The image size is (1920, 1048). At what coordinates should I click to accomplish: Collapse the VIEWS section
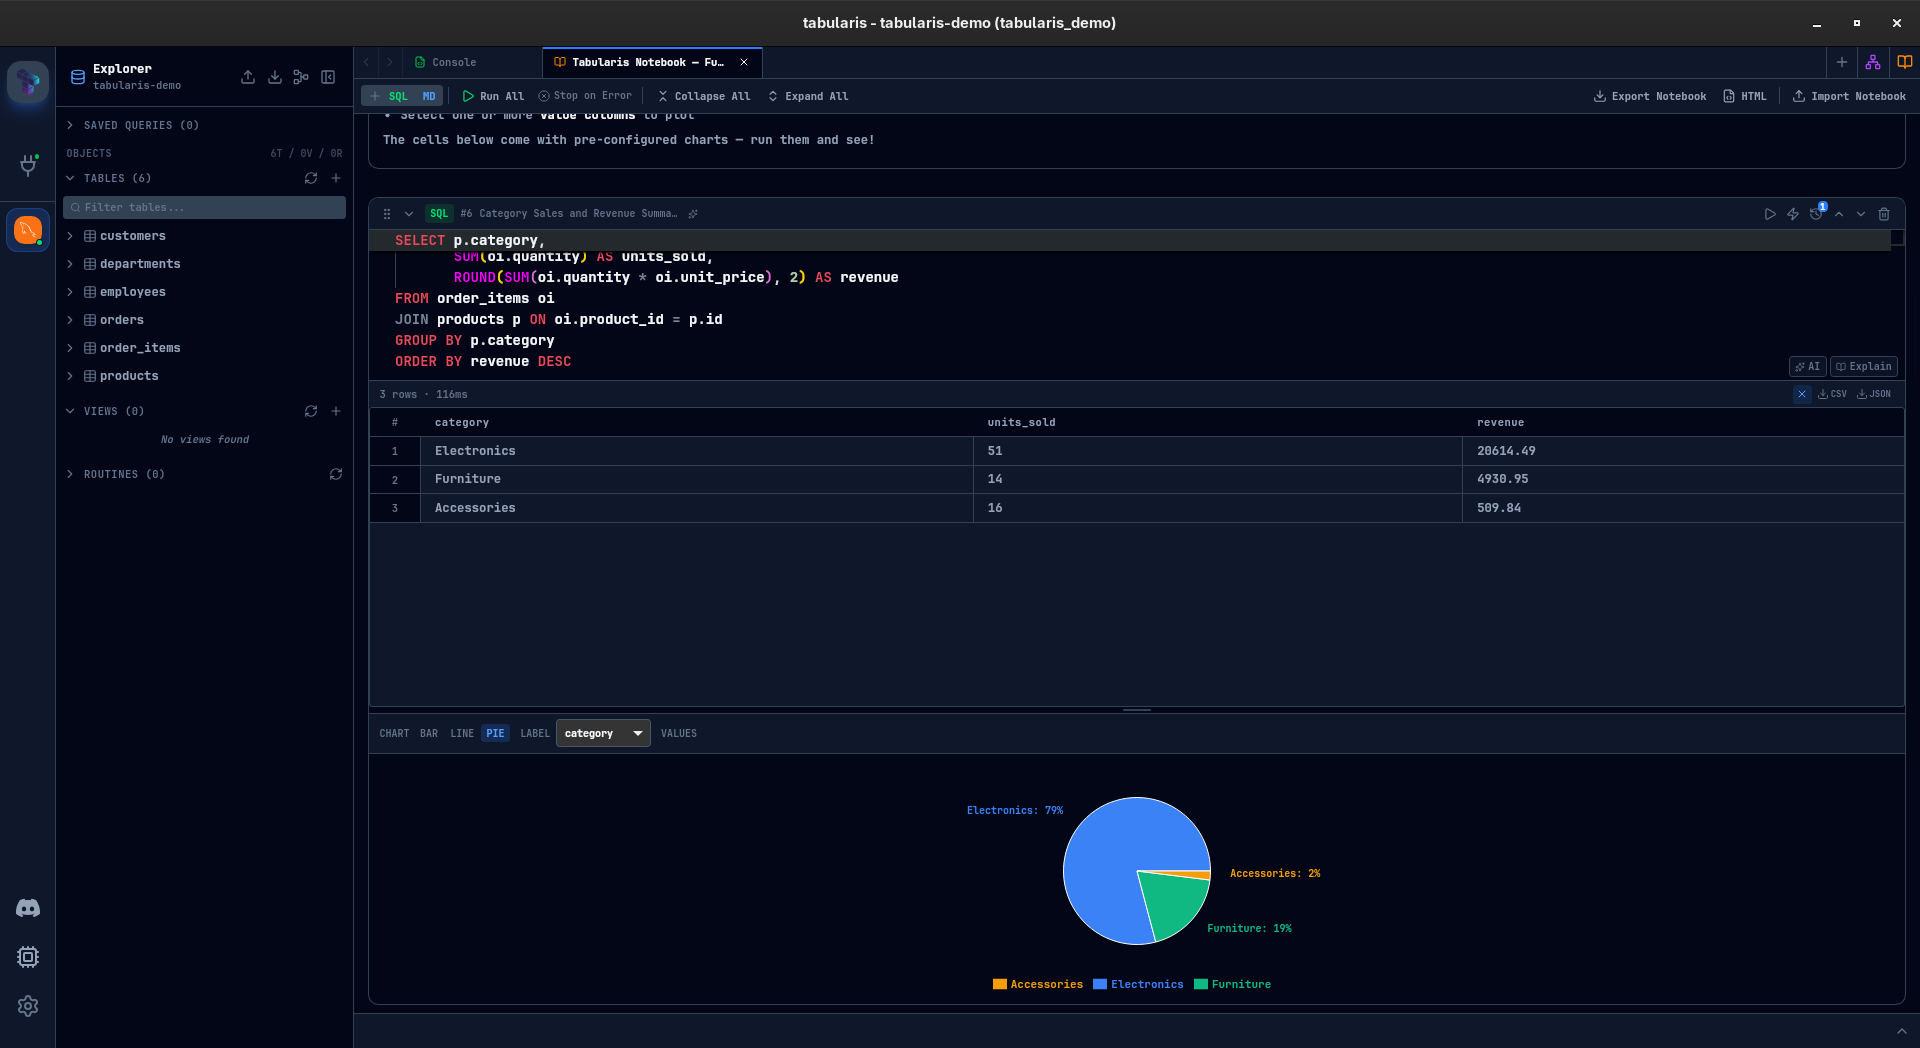pyautogui.click(x=70, y=411)
